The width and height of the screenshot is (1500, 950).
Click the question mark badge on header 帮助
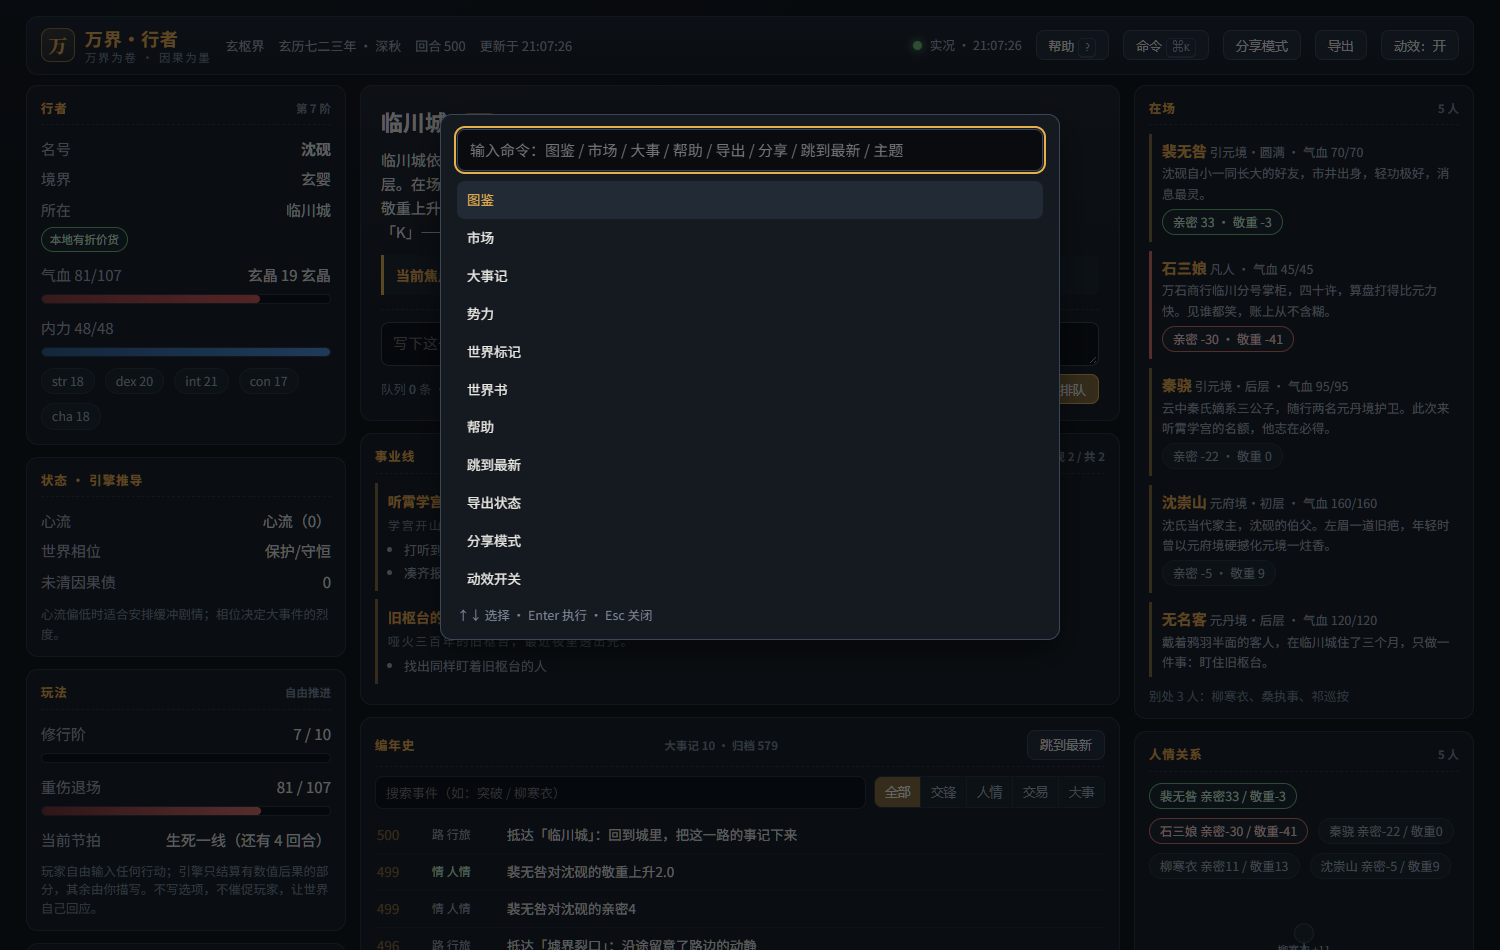pos(1088,47)
